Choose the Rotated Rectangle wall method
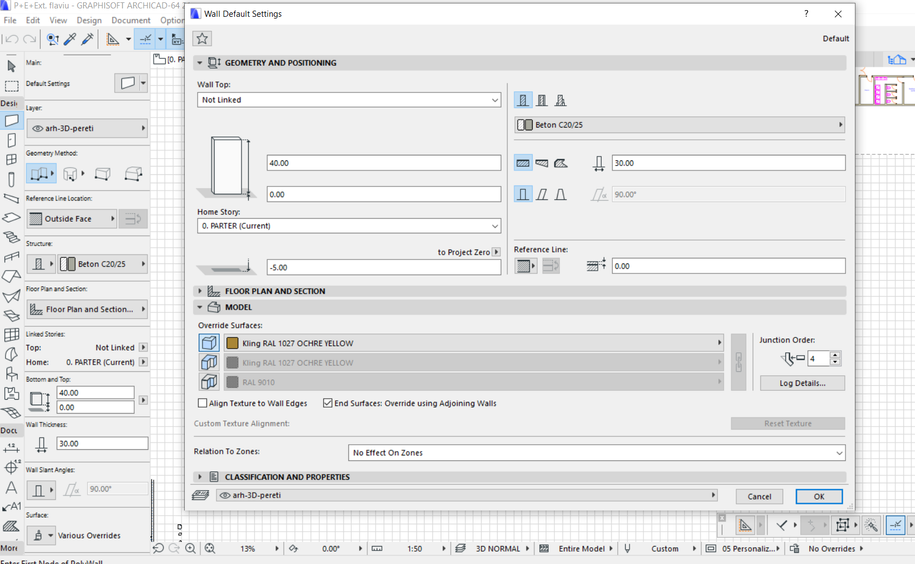 [x=134, y=173]
